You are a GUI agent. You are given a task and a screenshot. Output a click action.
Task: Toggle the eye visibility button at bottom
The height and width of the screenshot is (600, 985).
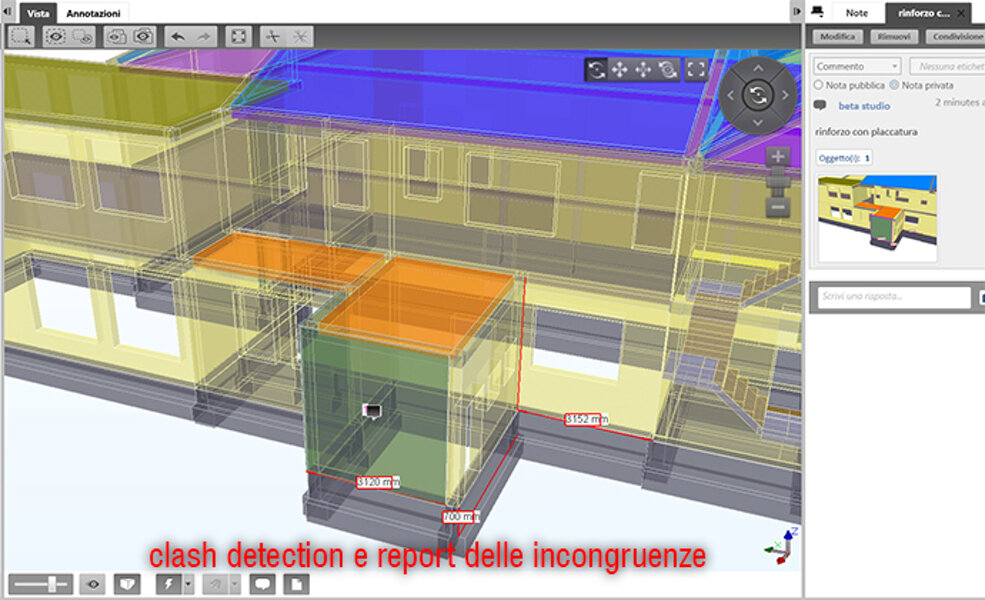point(94,584)
